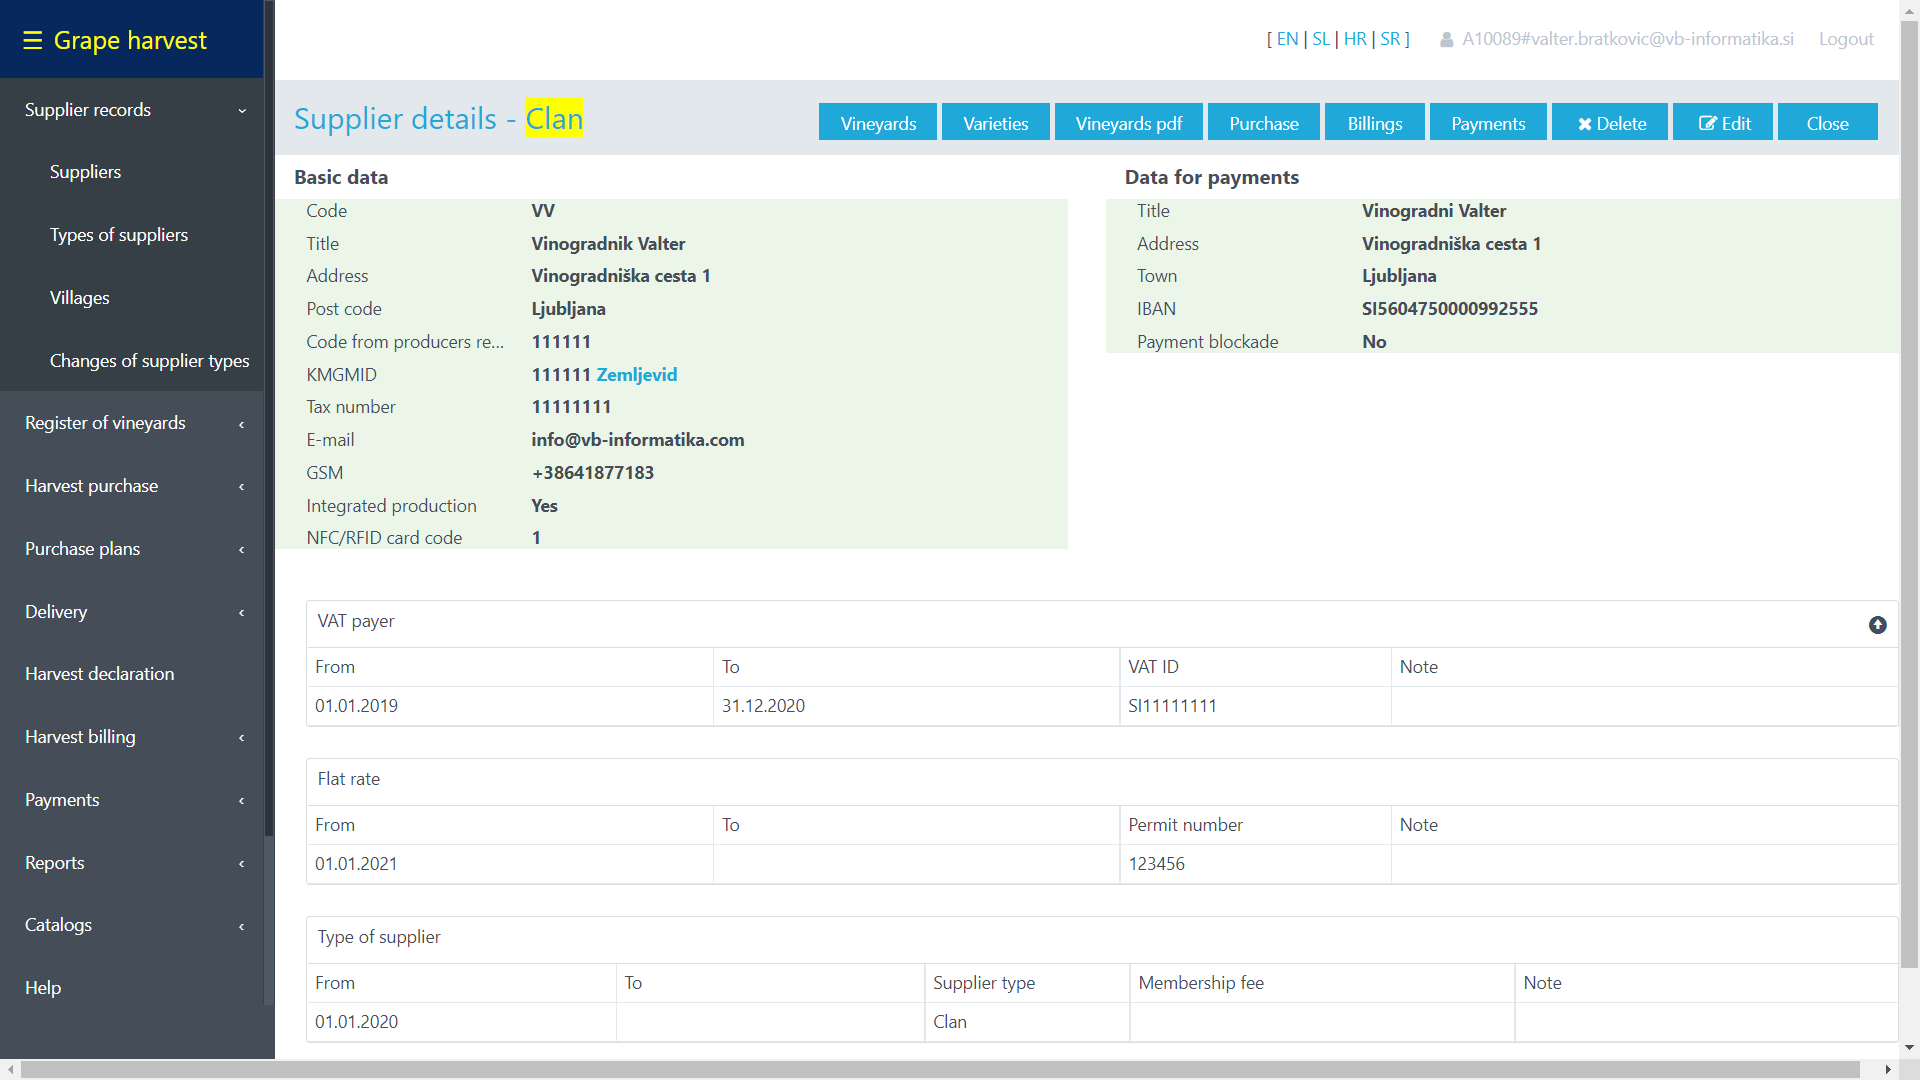Switch language to EN
The width and height of the screenshot is (1920, 1080).
pyautogui.click(x=1287, y=39)
